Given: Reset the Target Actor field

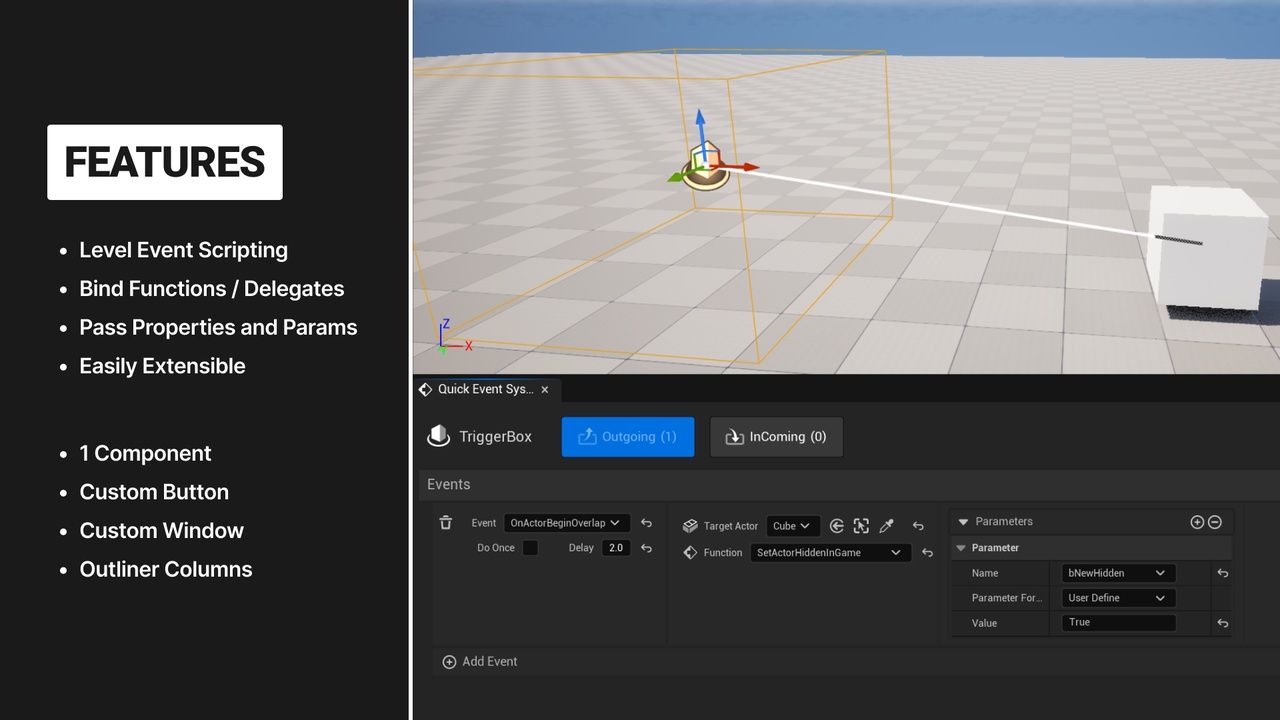Looking at the screenshot, I should tap(918, 526).
